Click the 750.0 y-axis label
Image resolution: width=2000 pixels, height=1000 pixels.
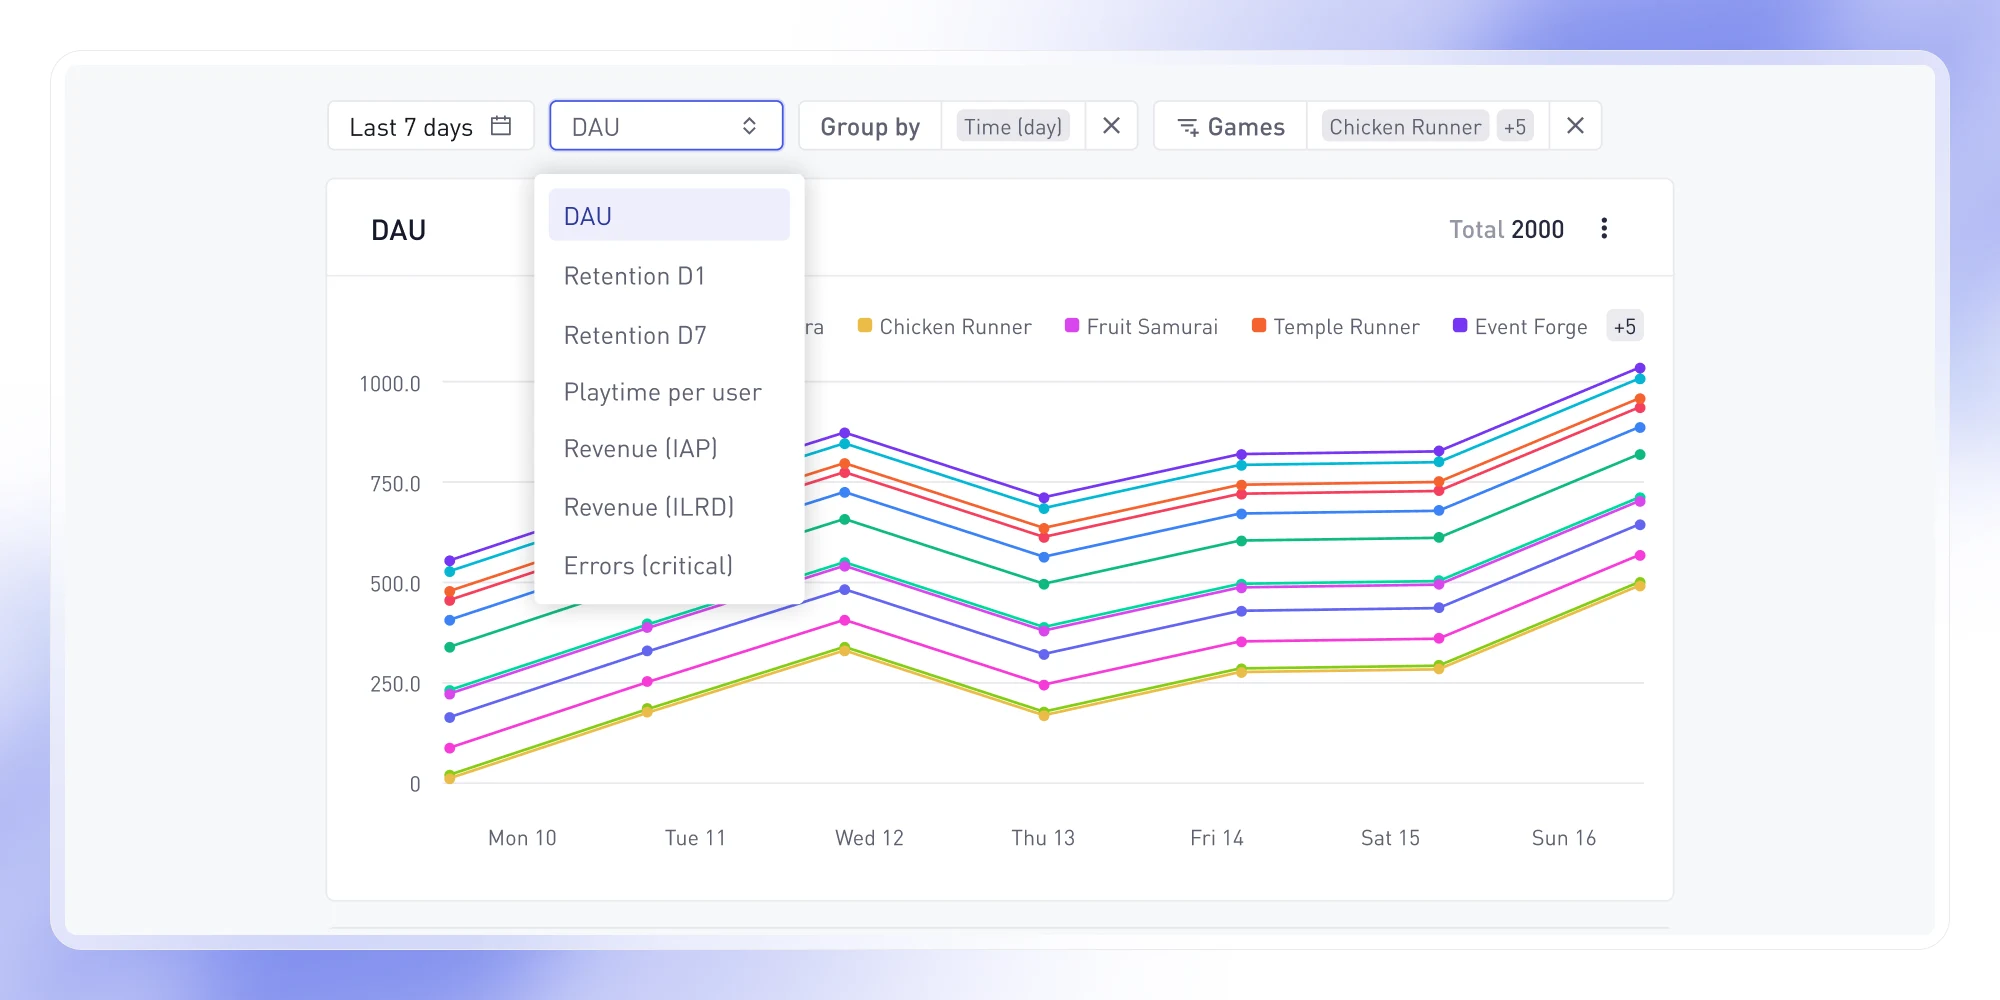(x=395, y=484)
